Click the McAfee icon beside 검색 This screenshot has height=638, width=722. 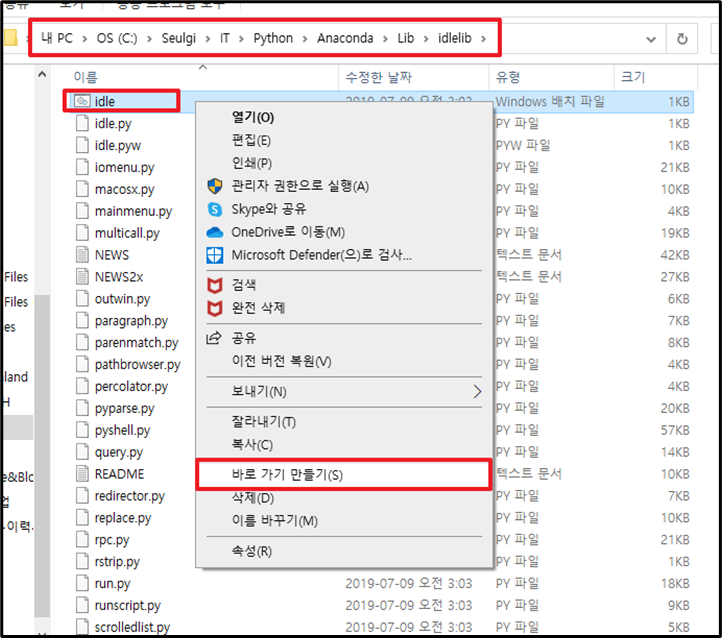pos(215,285)
